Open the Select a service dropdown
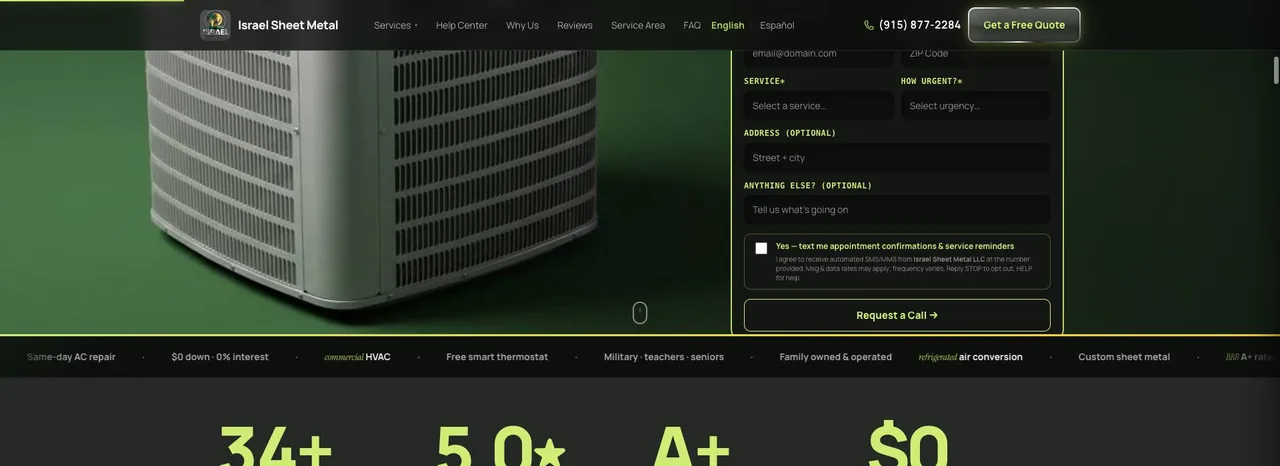 (x=819, y=106)
